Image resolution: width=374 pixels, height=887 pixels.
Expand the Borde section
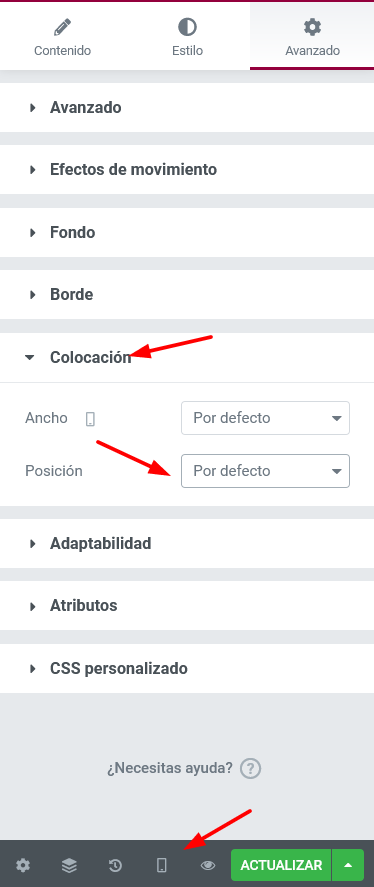(x=187, y=295)
